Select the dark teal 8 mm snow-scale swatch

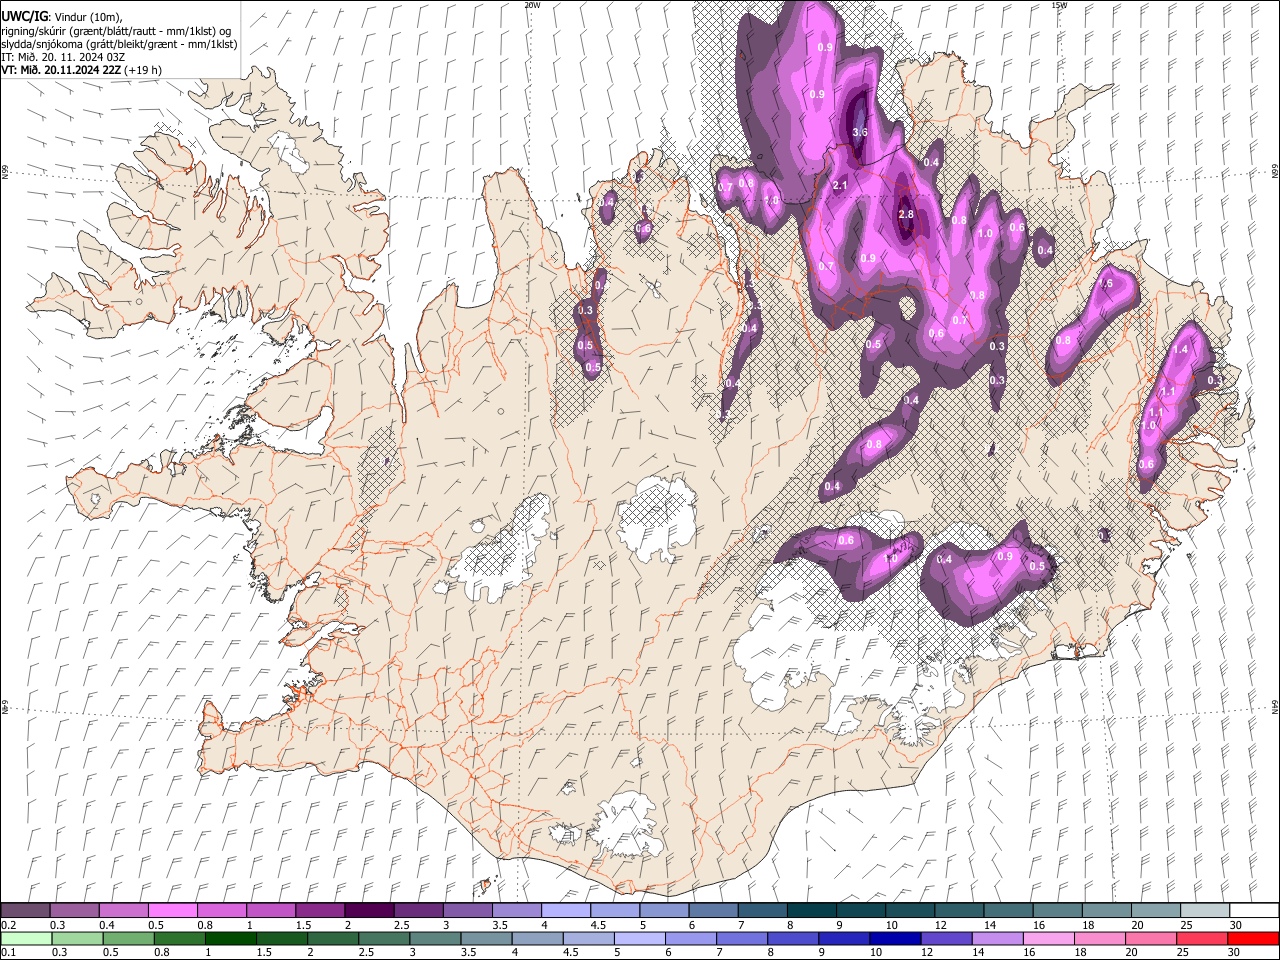[811, 911]
